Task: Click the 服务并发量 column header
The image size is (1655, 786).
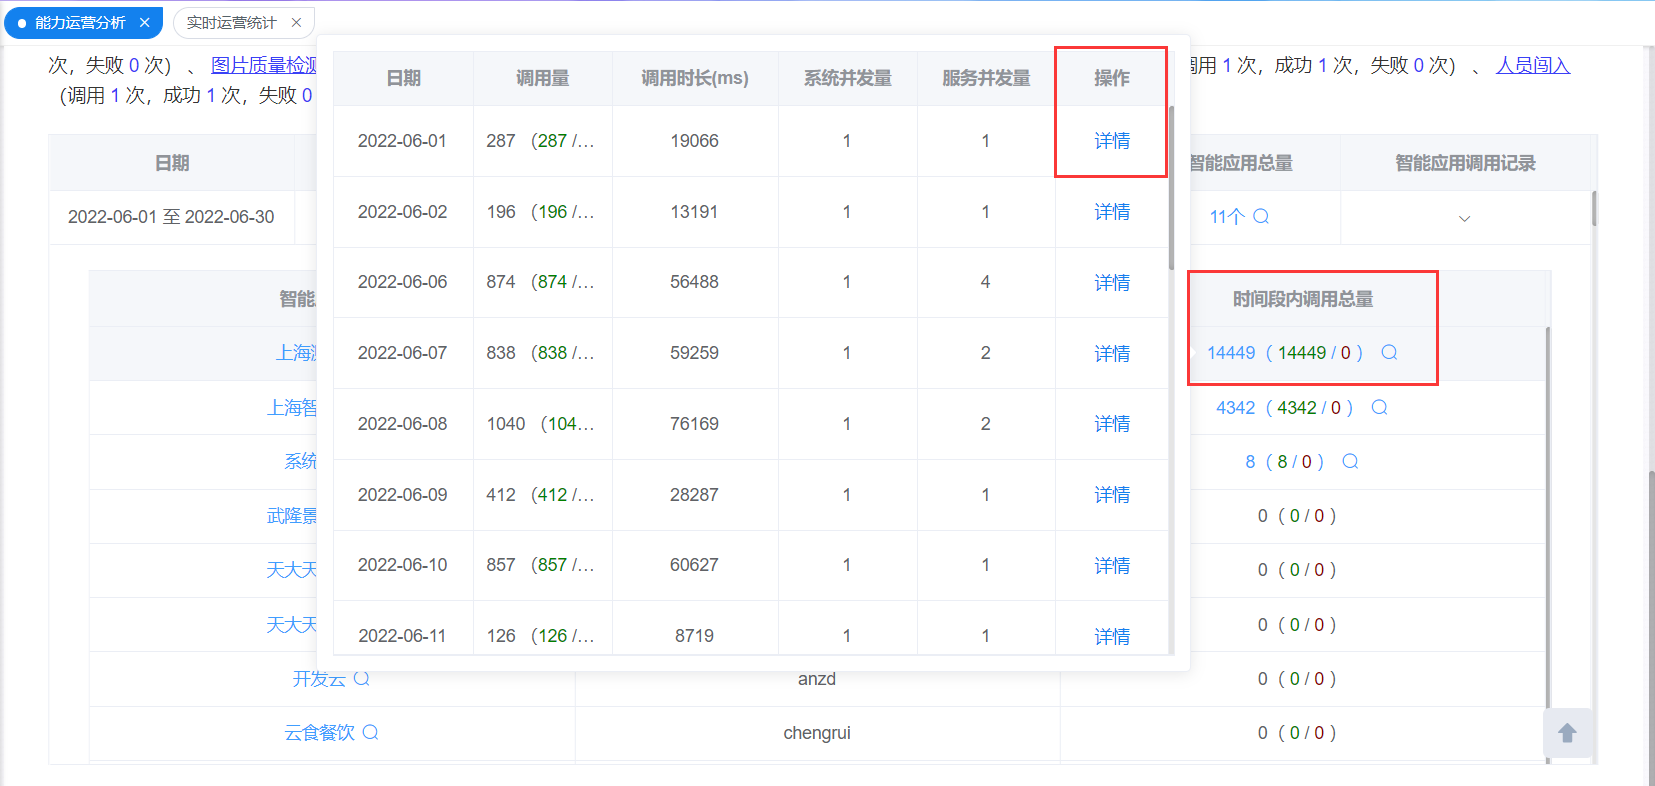Action: coord(986,78)
